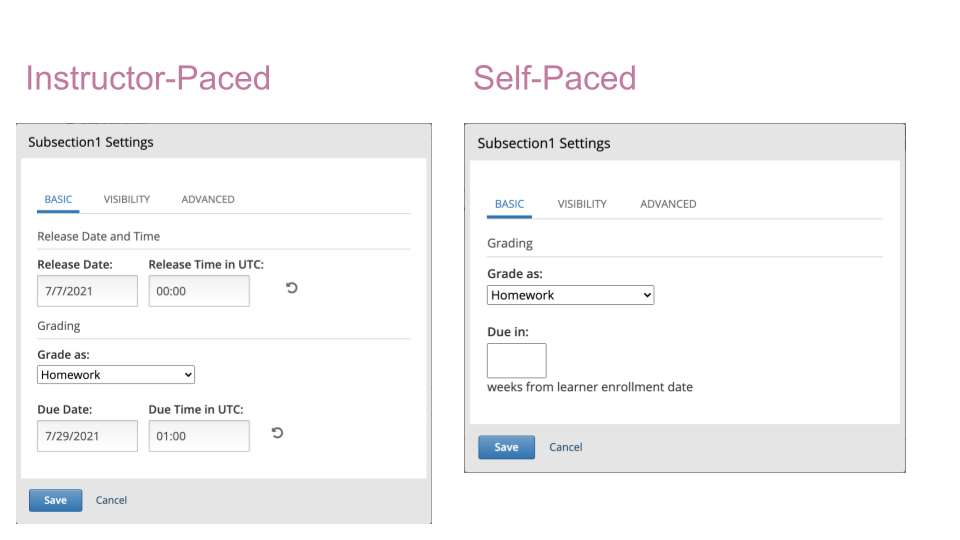Click Save in Self-Paced dialog
960x540 pixels.
506,447
